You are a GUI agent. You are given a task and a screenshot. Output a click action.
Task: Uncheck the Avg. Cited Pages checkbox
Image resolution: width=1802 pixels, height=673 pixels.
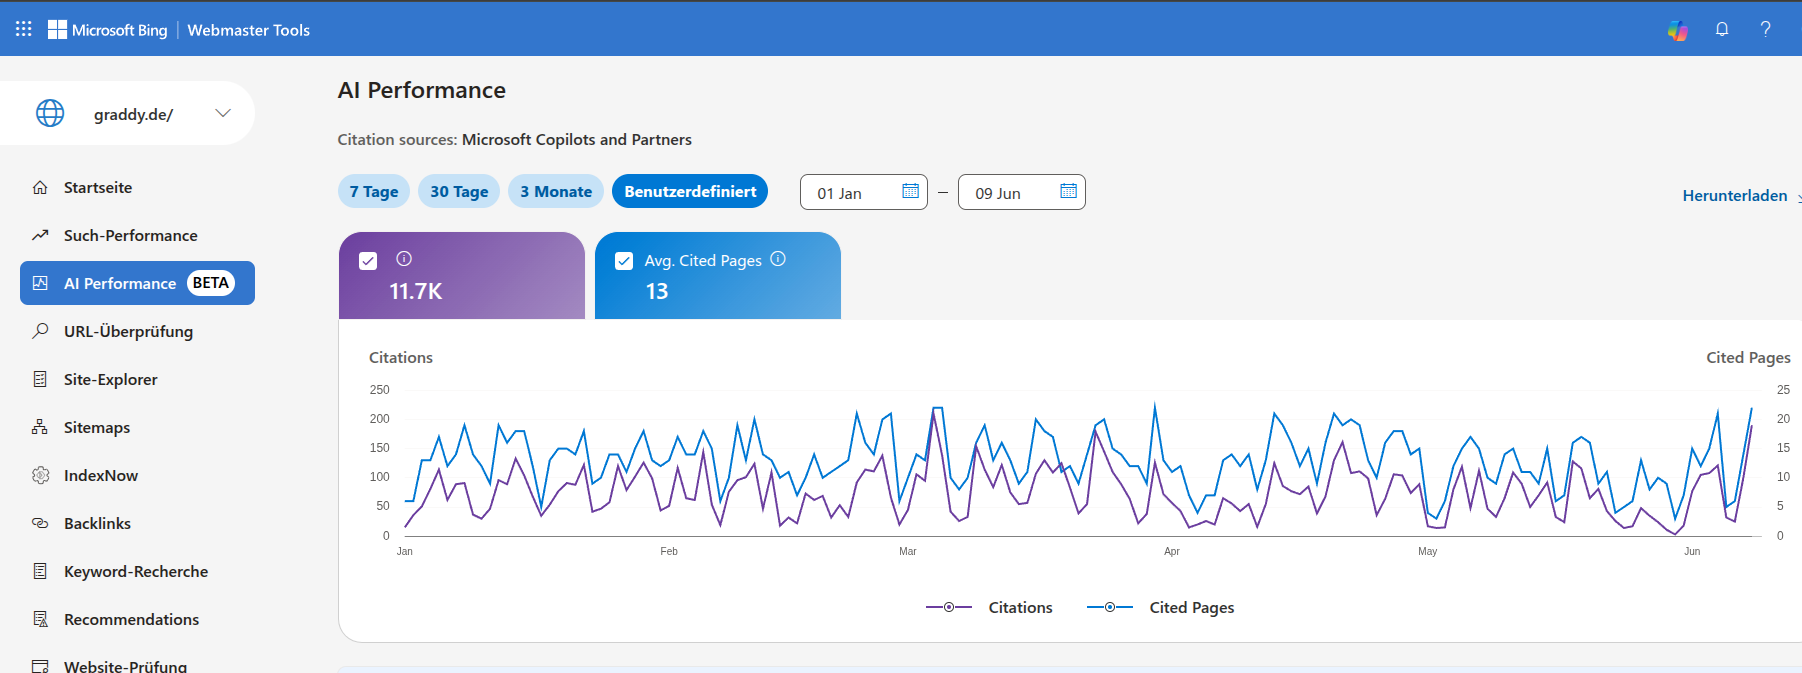624,261
